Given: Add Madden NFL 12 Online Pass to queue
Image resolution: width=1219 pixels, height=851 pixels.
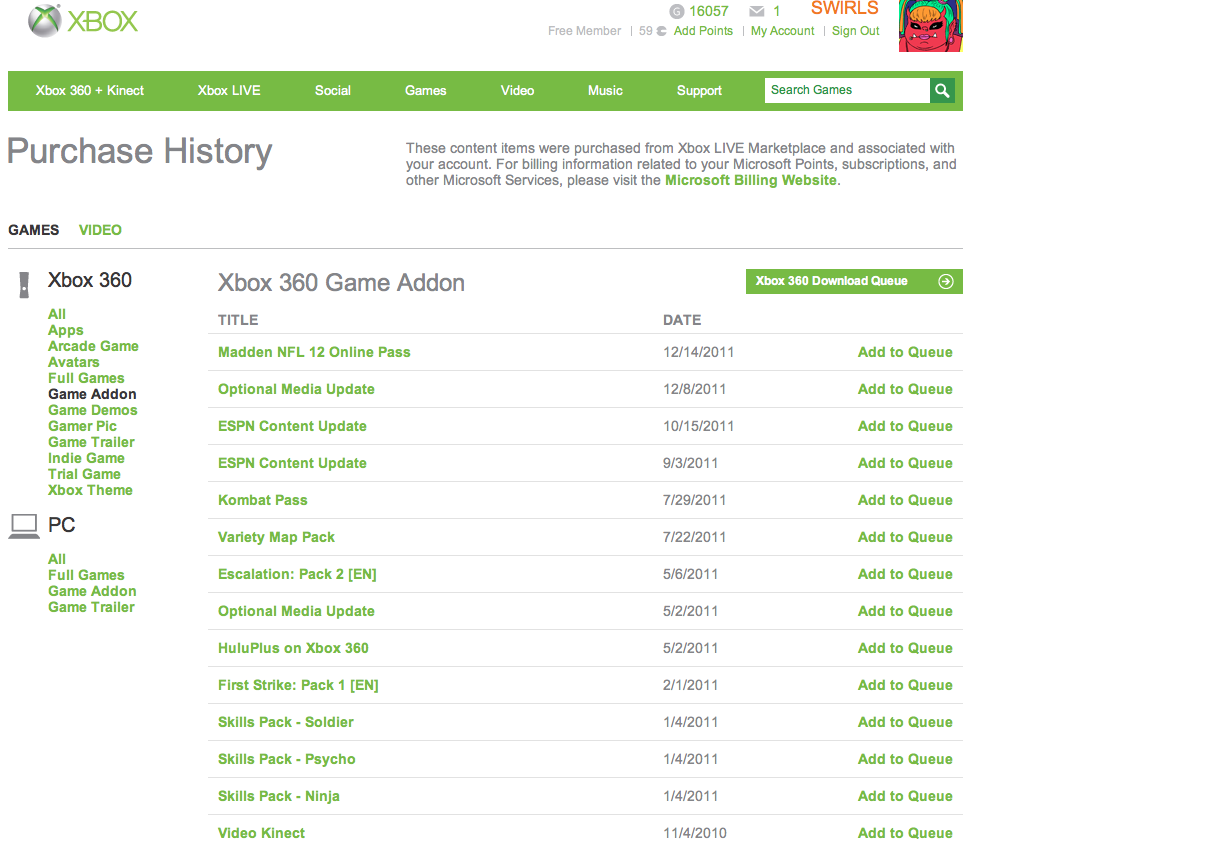Looking at the screenshot, I should click(905, 352).
